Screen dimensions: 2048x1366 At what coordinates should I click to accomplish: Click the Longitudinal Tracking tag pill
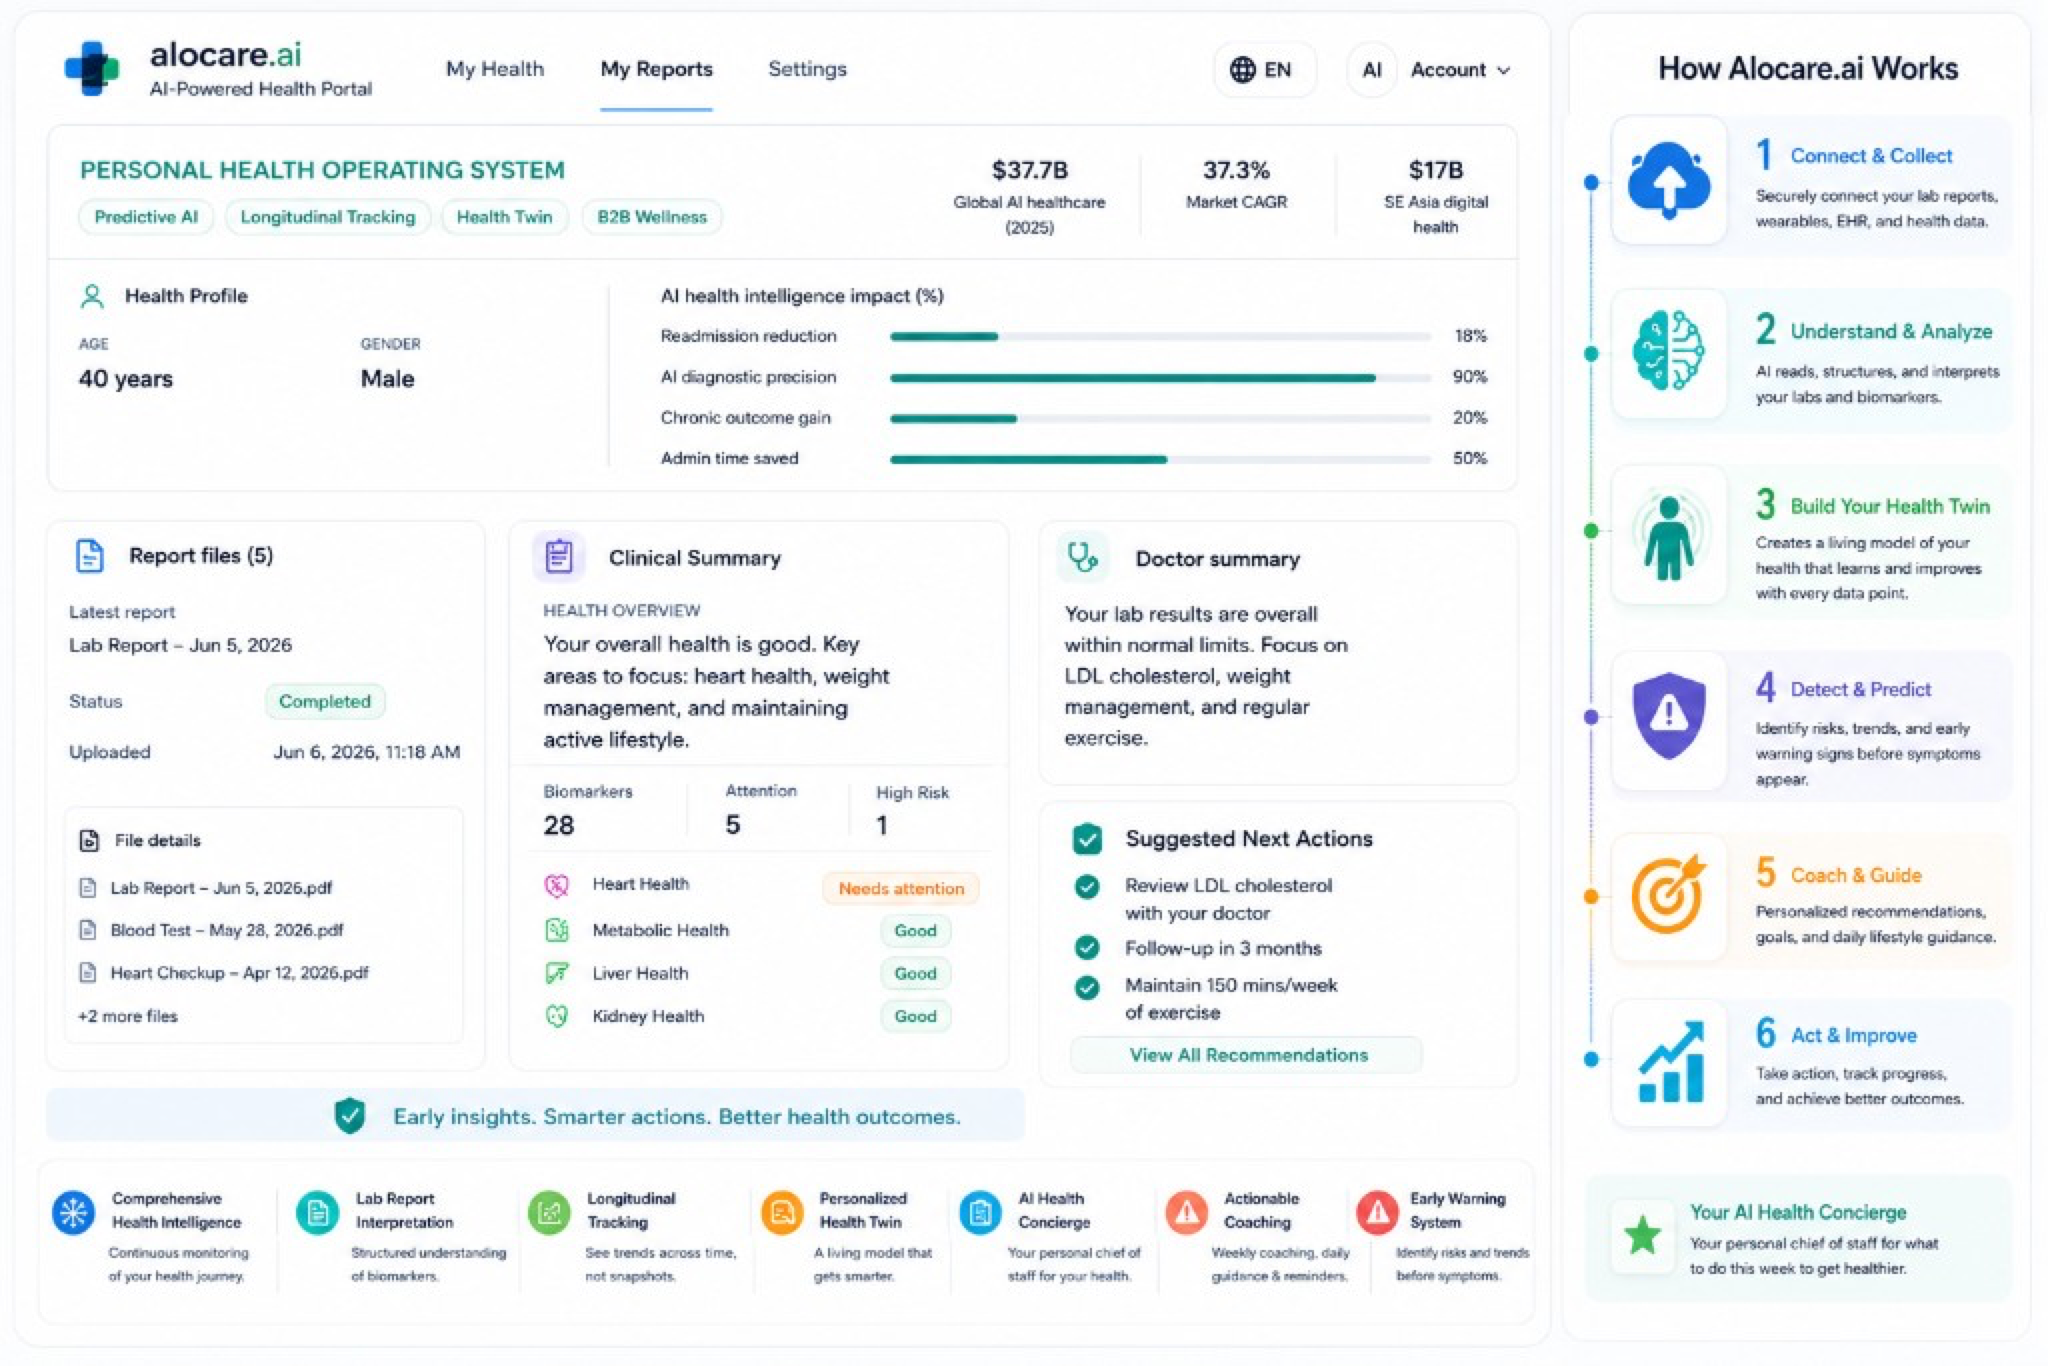[328, 217]
